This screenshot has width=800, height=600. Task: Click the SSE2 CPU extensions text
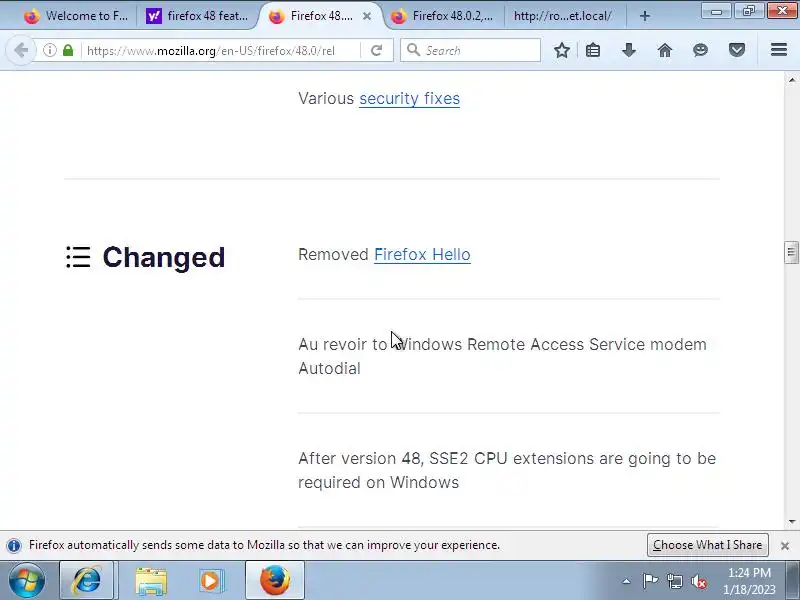click(x=507, y=470)
